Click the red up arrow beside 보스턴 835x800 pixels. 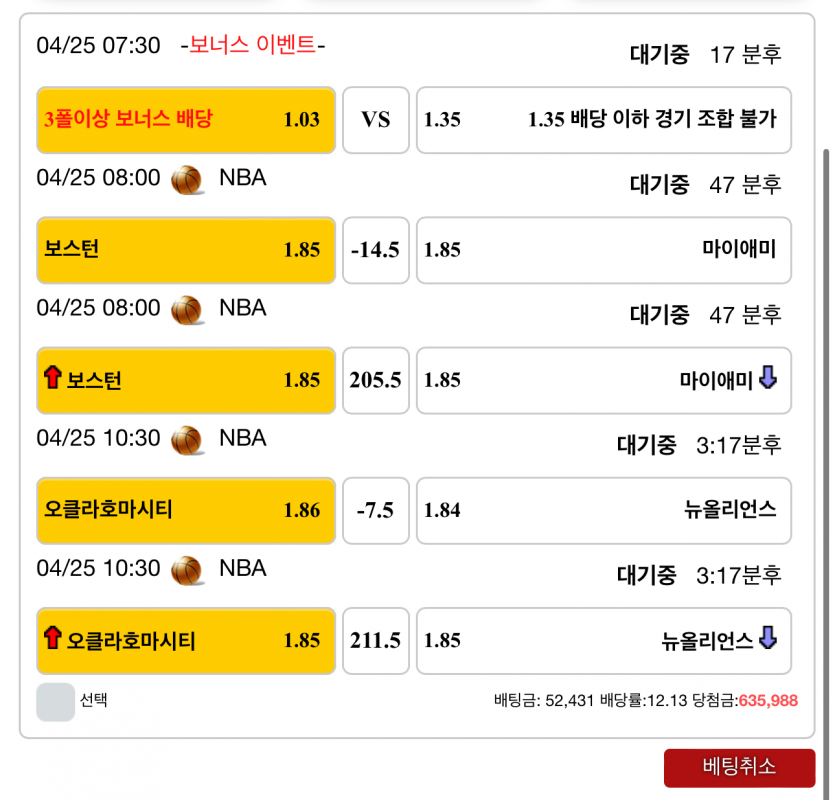[53, 379]
